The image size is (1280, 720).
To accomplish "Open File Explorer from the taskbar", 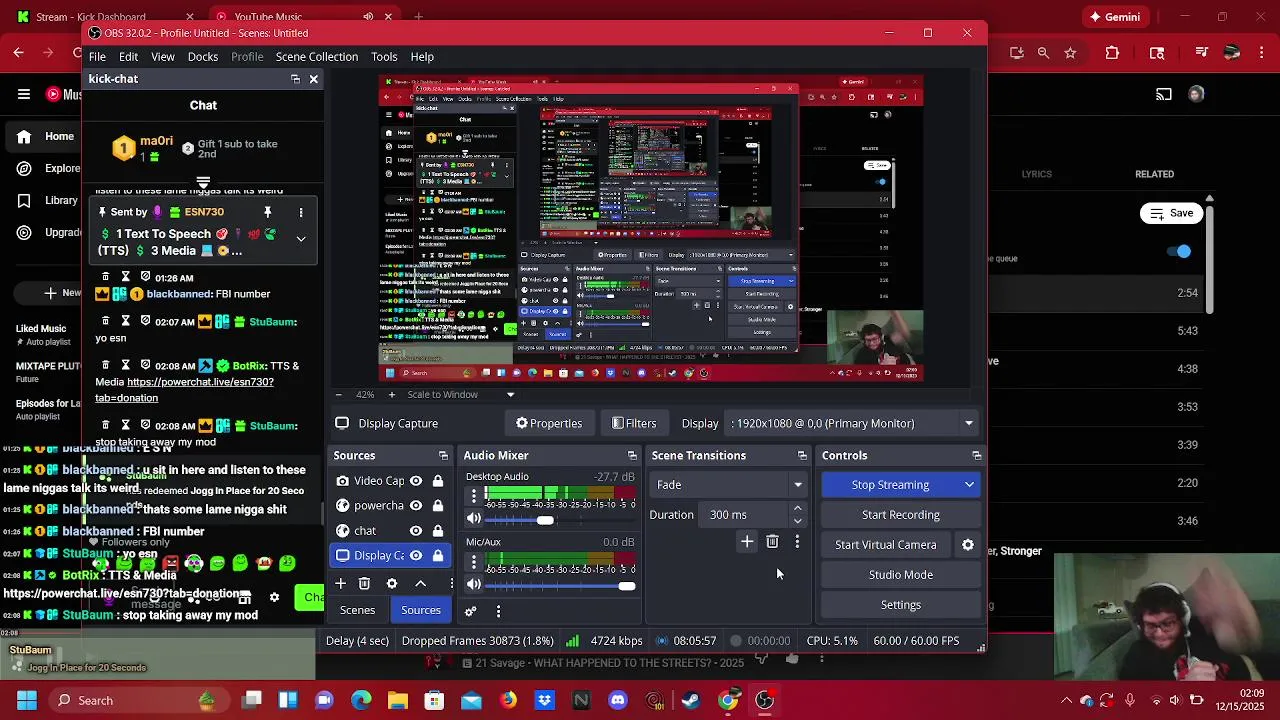I will [397, 700].
